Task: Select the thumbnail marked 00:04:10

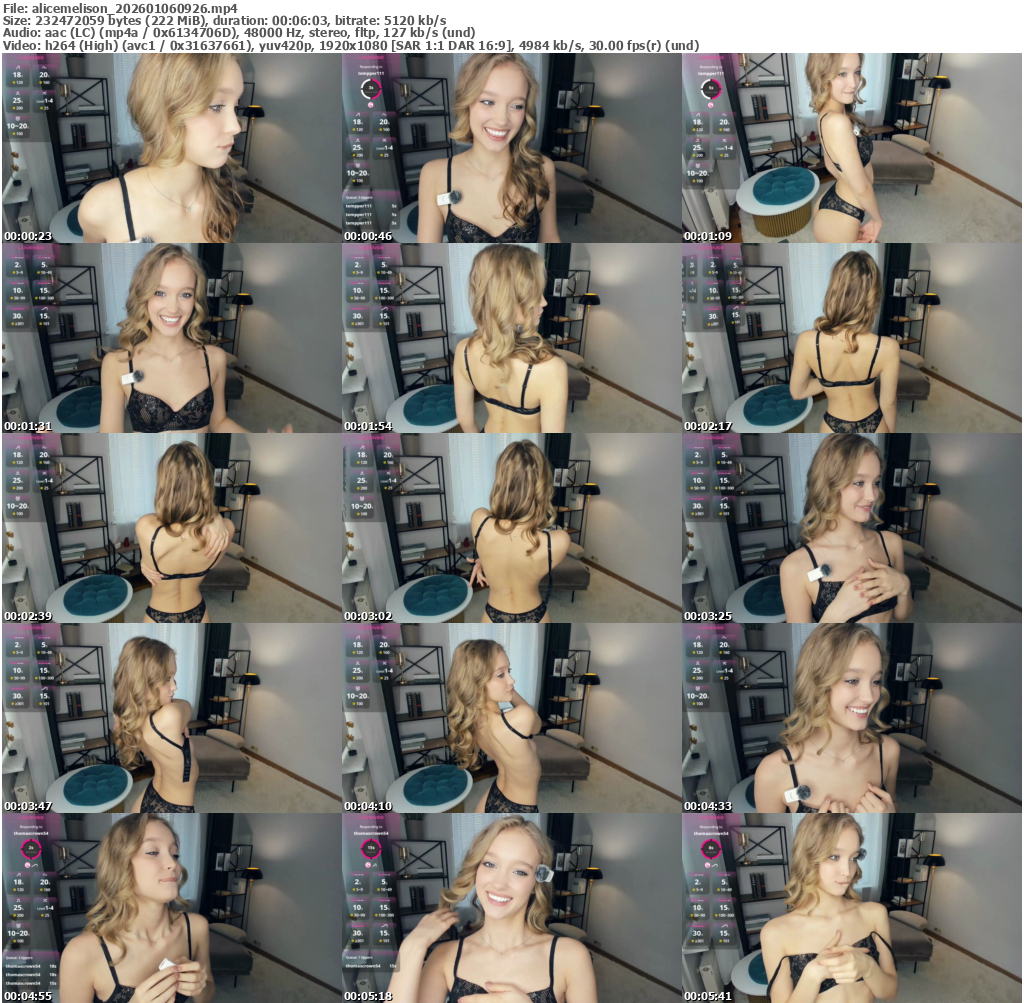Action: click(x=511, y=718)
